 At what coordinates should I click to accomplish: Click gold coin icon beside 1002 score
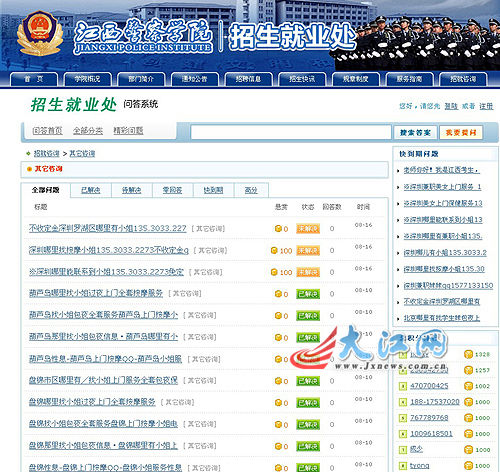pos(468,386)
